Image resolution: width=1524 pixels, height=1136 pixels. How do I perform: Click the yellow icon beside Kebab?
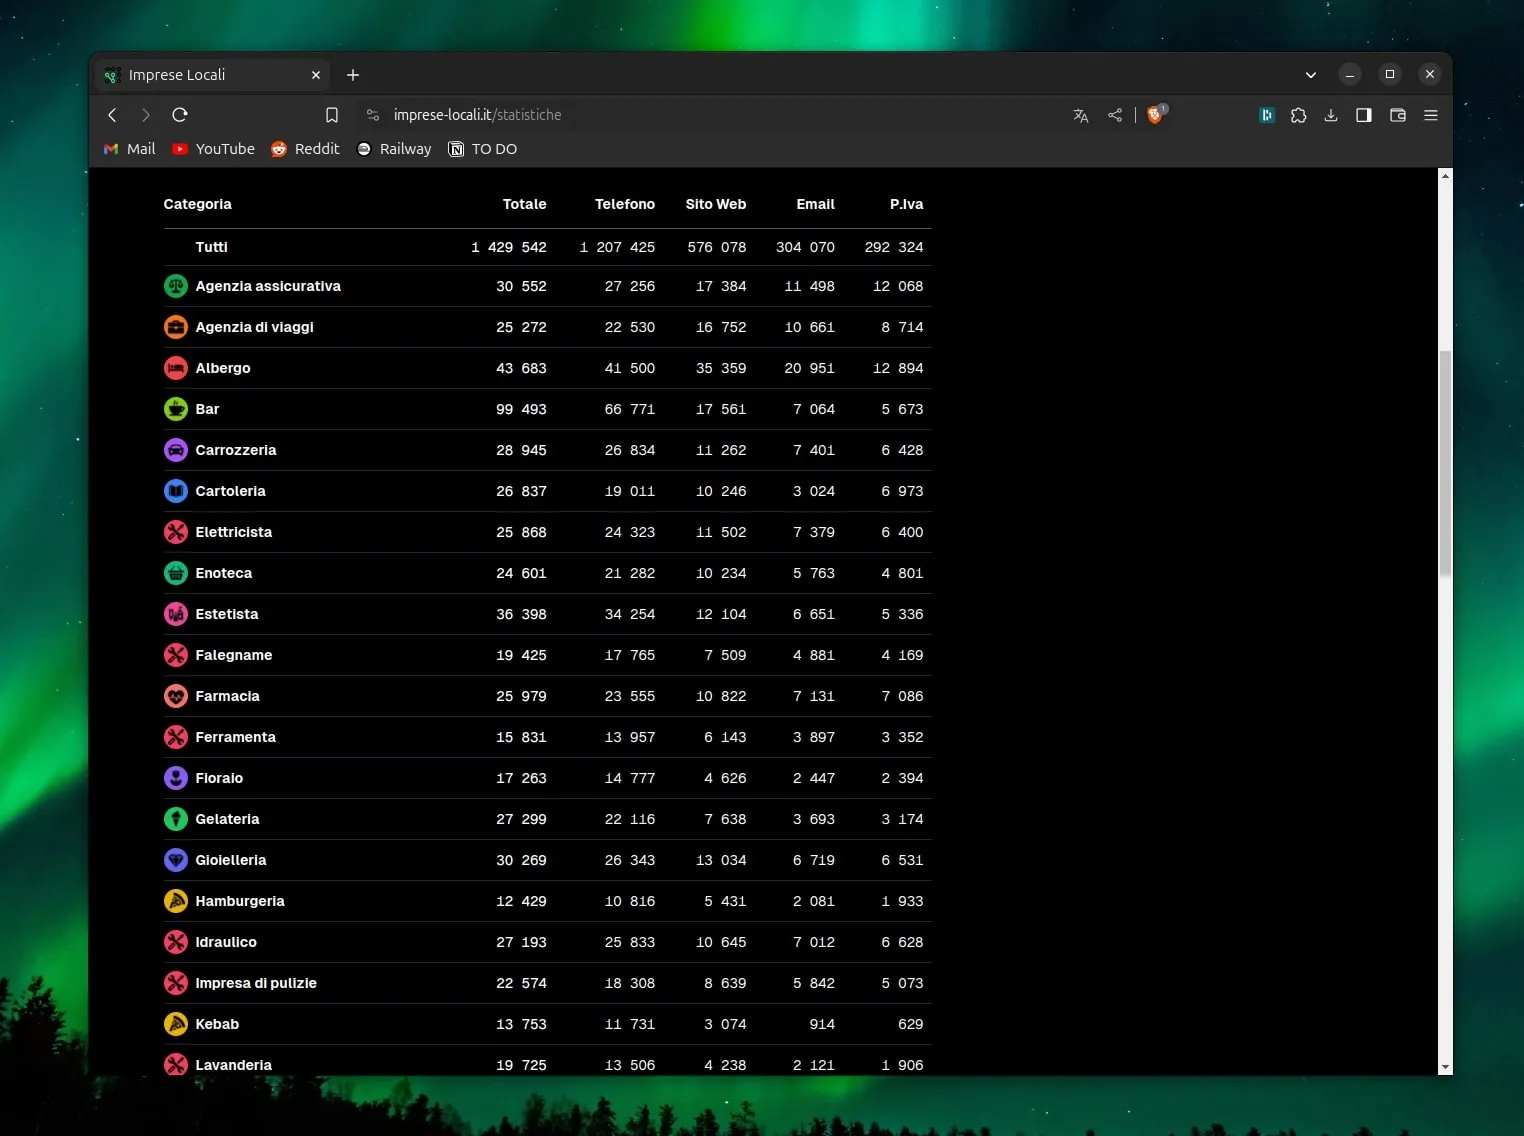click(x=176, y=1024)
